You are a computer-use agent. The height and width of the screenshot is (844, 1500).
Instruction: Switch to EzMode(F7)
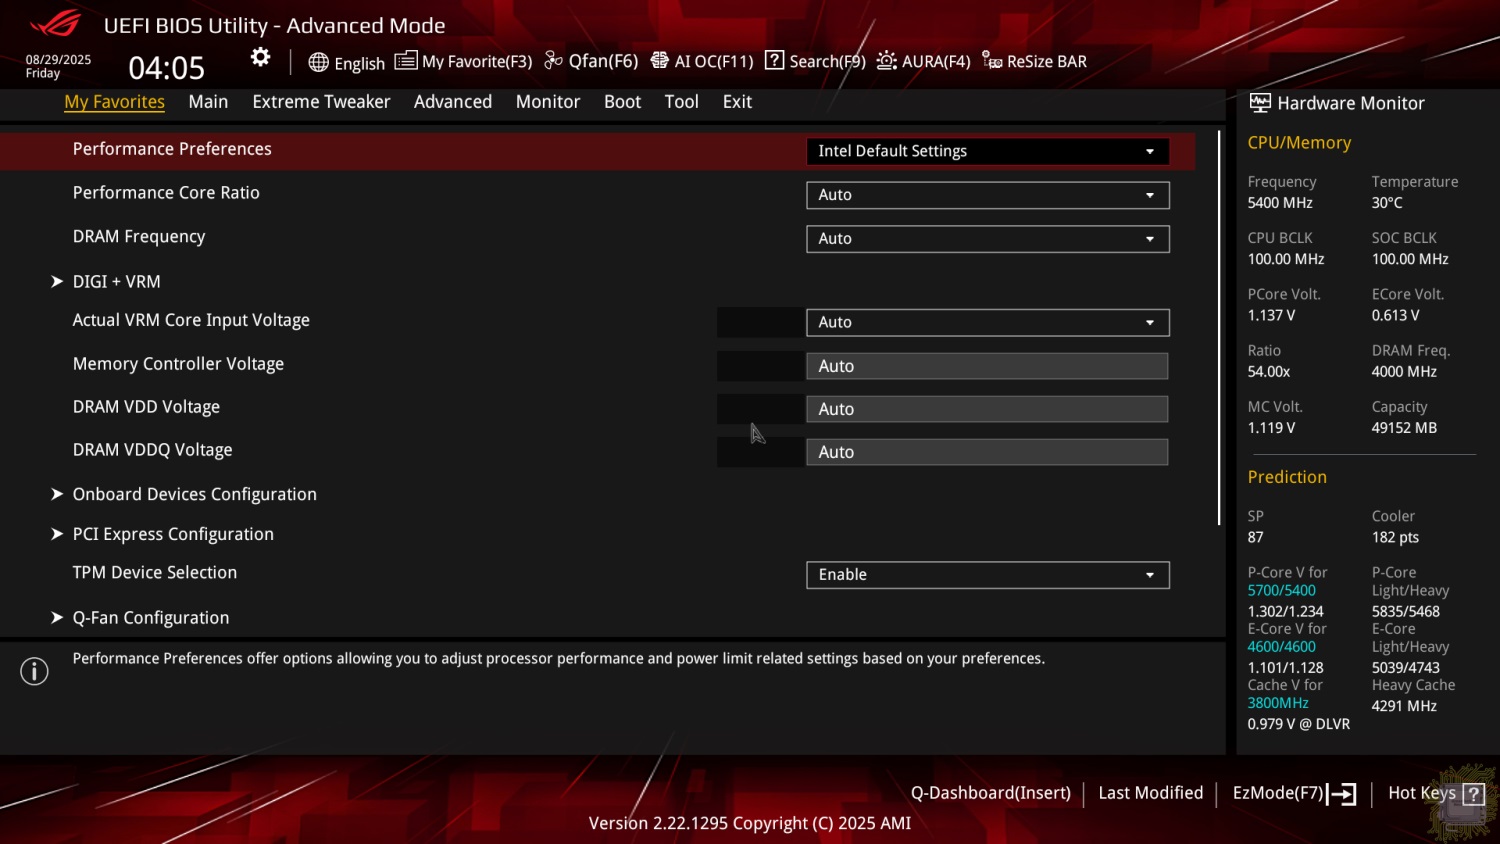coord(1293,793)
